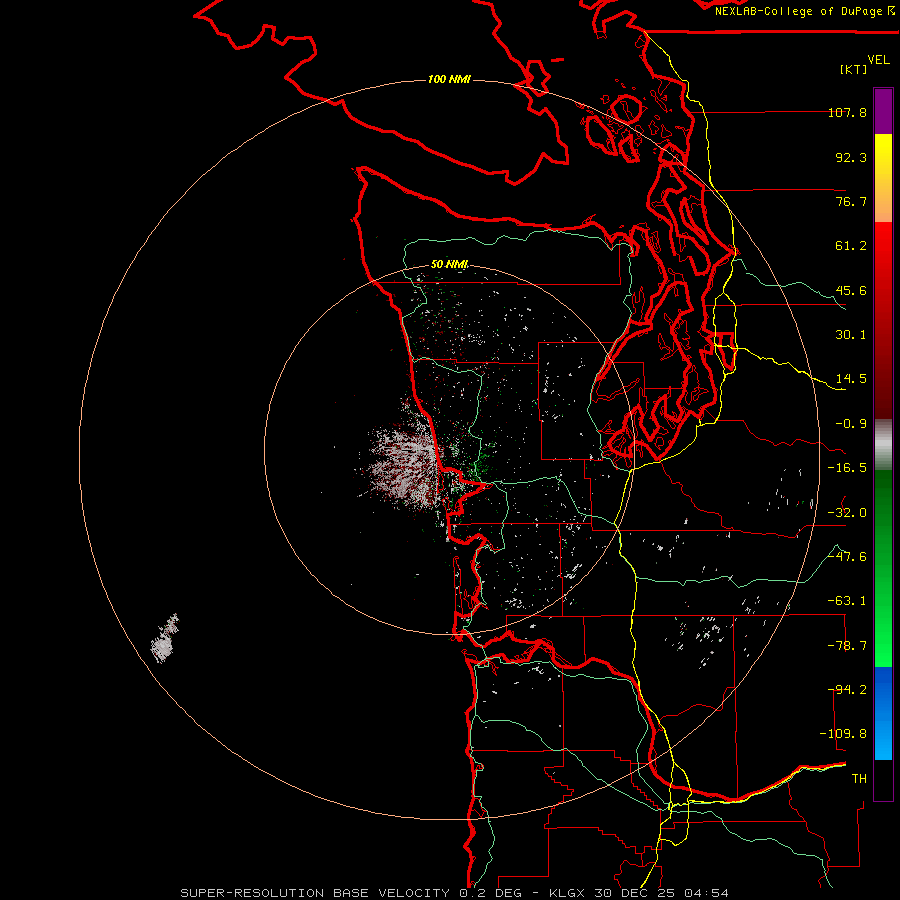The image size is (900, 900).
Task: Click the TH threshold legend label
Action: pos(859,779)
